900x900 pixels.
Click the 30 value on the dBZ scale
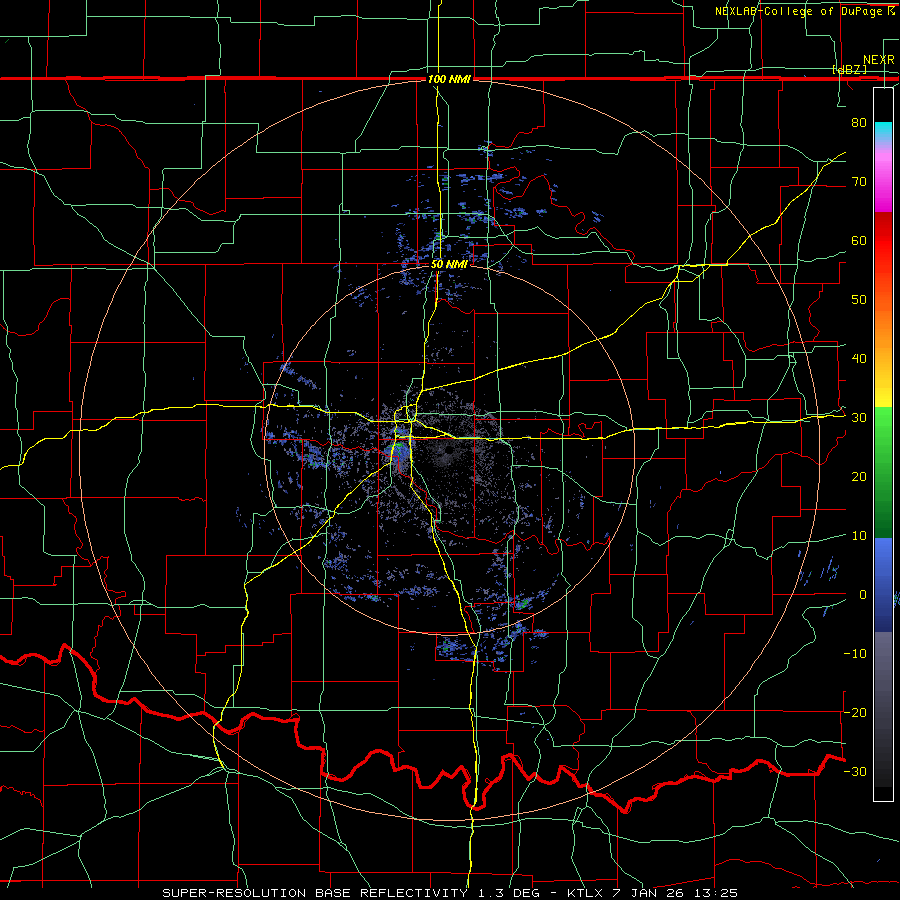pos(859,418)
